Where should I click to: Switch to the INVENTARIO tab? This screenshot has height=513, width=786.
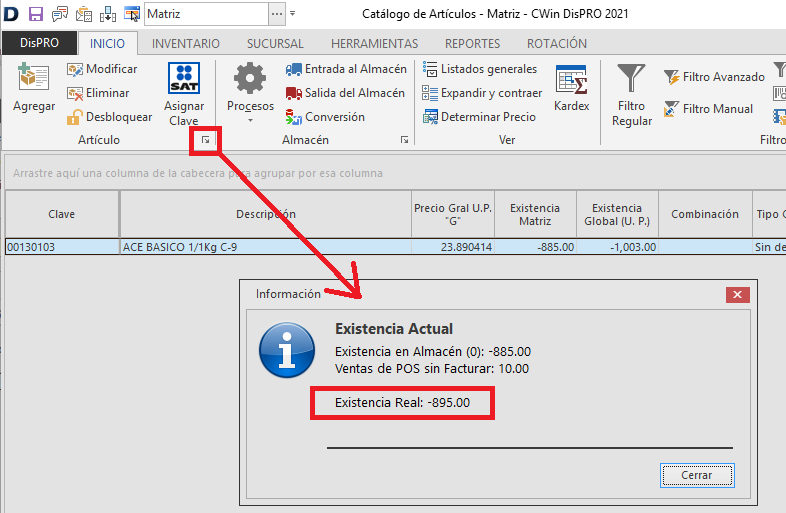tap(185, 44)
